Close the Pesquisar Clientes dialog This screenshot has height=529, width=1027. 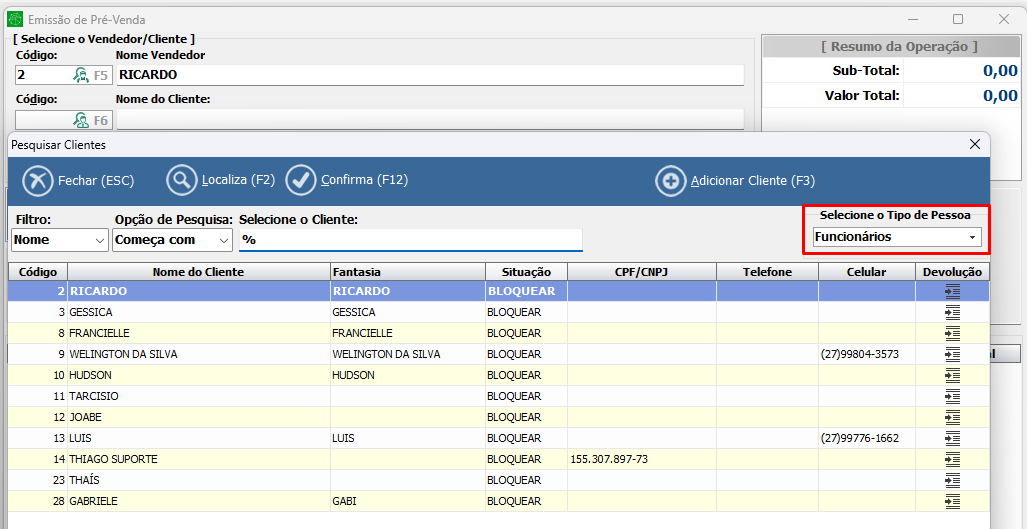pyautogui.click(x=975, y=144)
